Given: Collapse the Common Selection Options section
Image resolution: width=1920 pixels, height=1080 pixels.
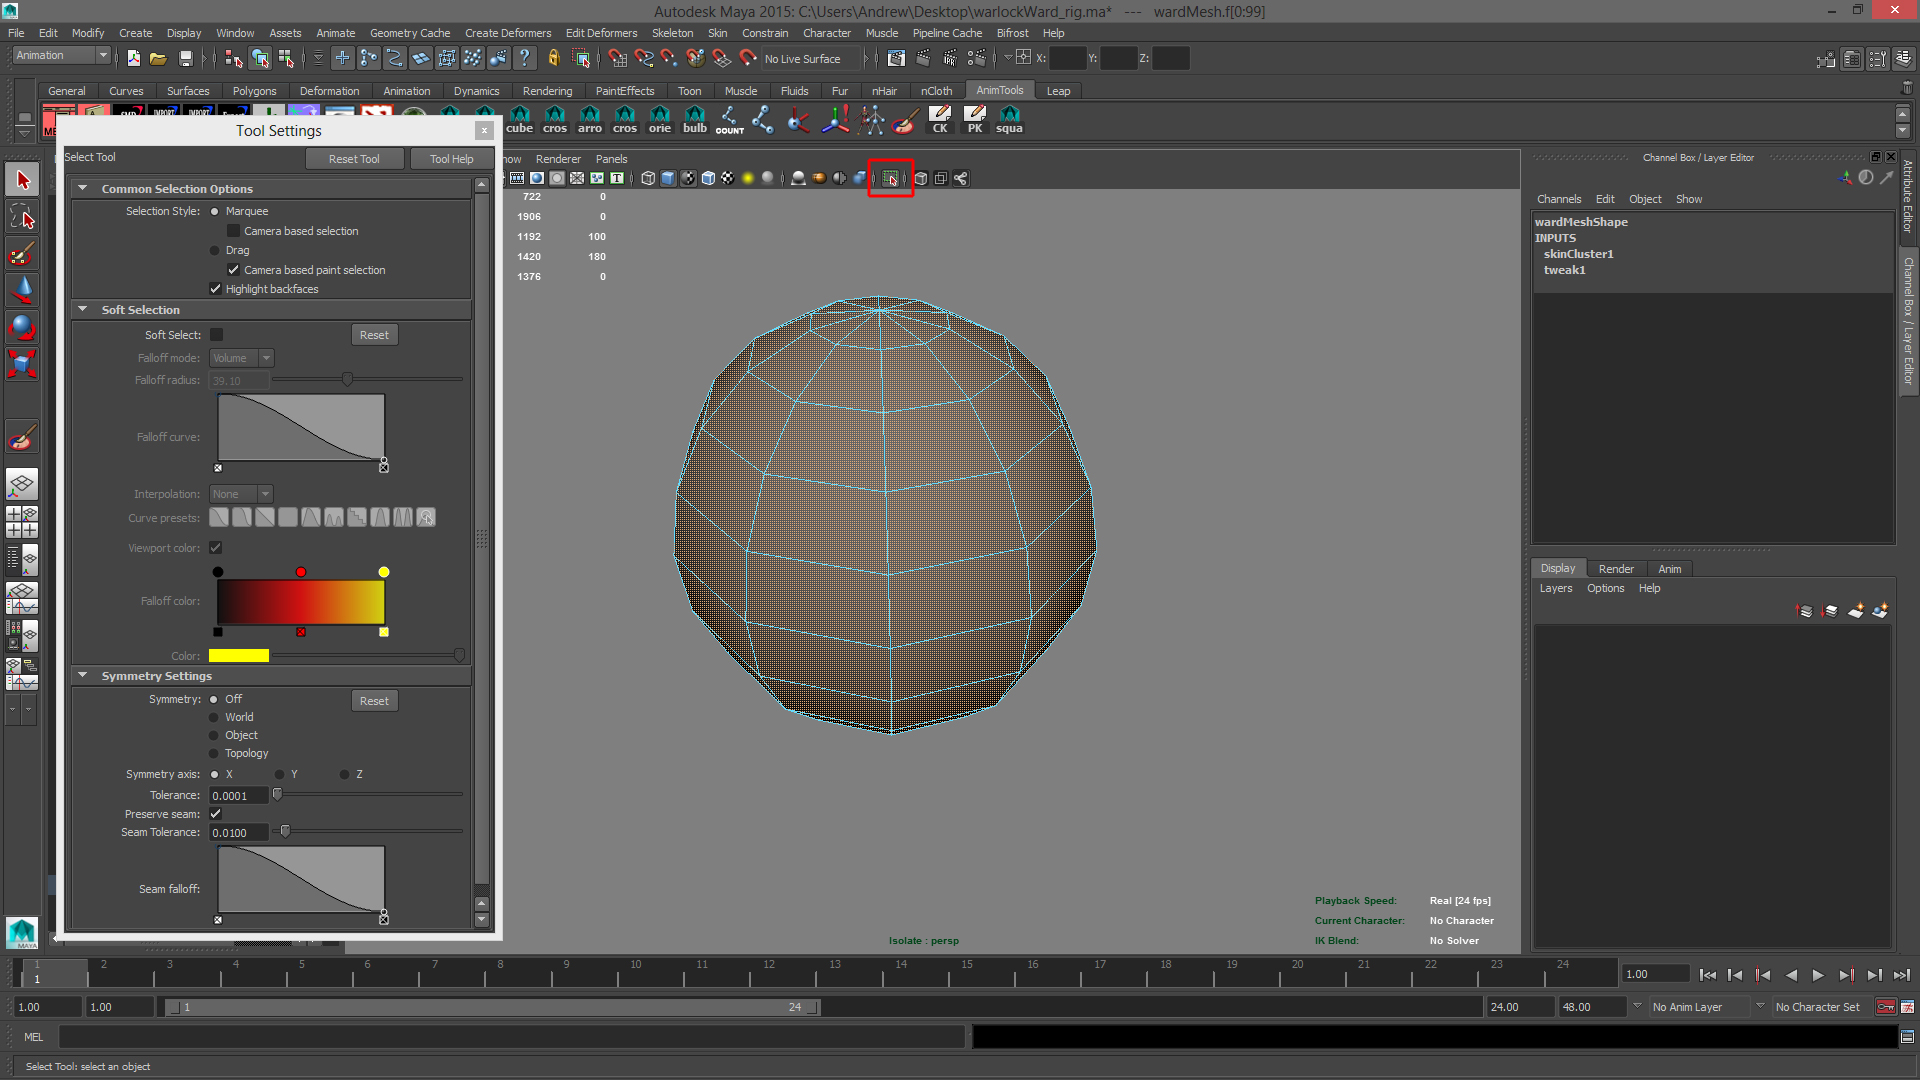Looking at the screenshot, I should [x=83, y=188].
